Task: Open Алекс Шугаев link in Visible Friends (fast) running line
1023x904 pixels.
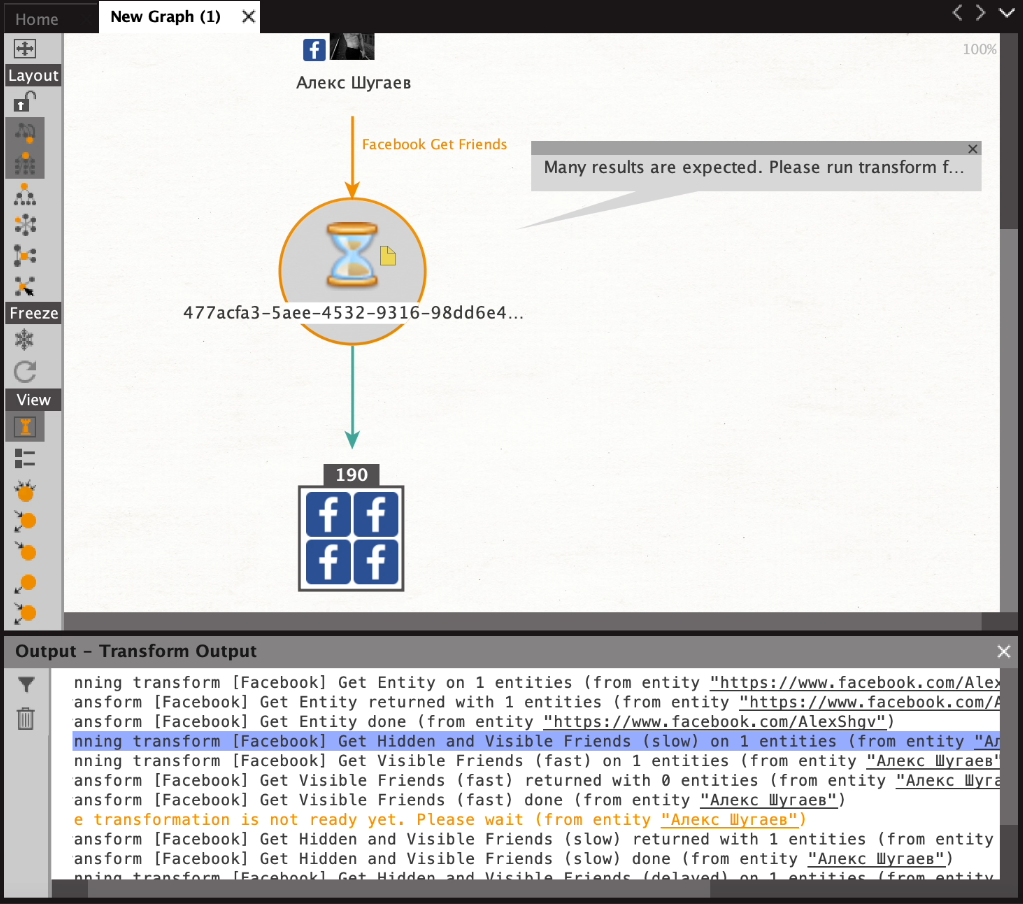Action: pyautogui.click(x=933, y=761)
